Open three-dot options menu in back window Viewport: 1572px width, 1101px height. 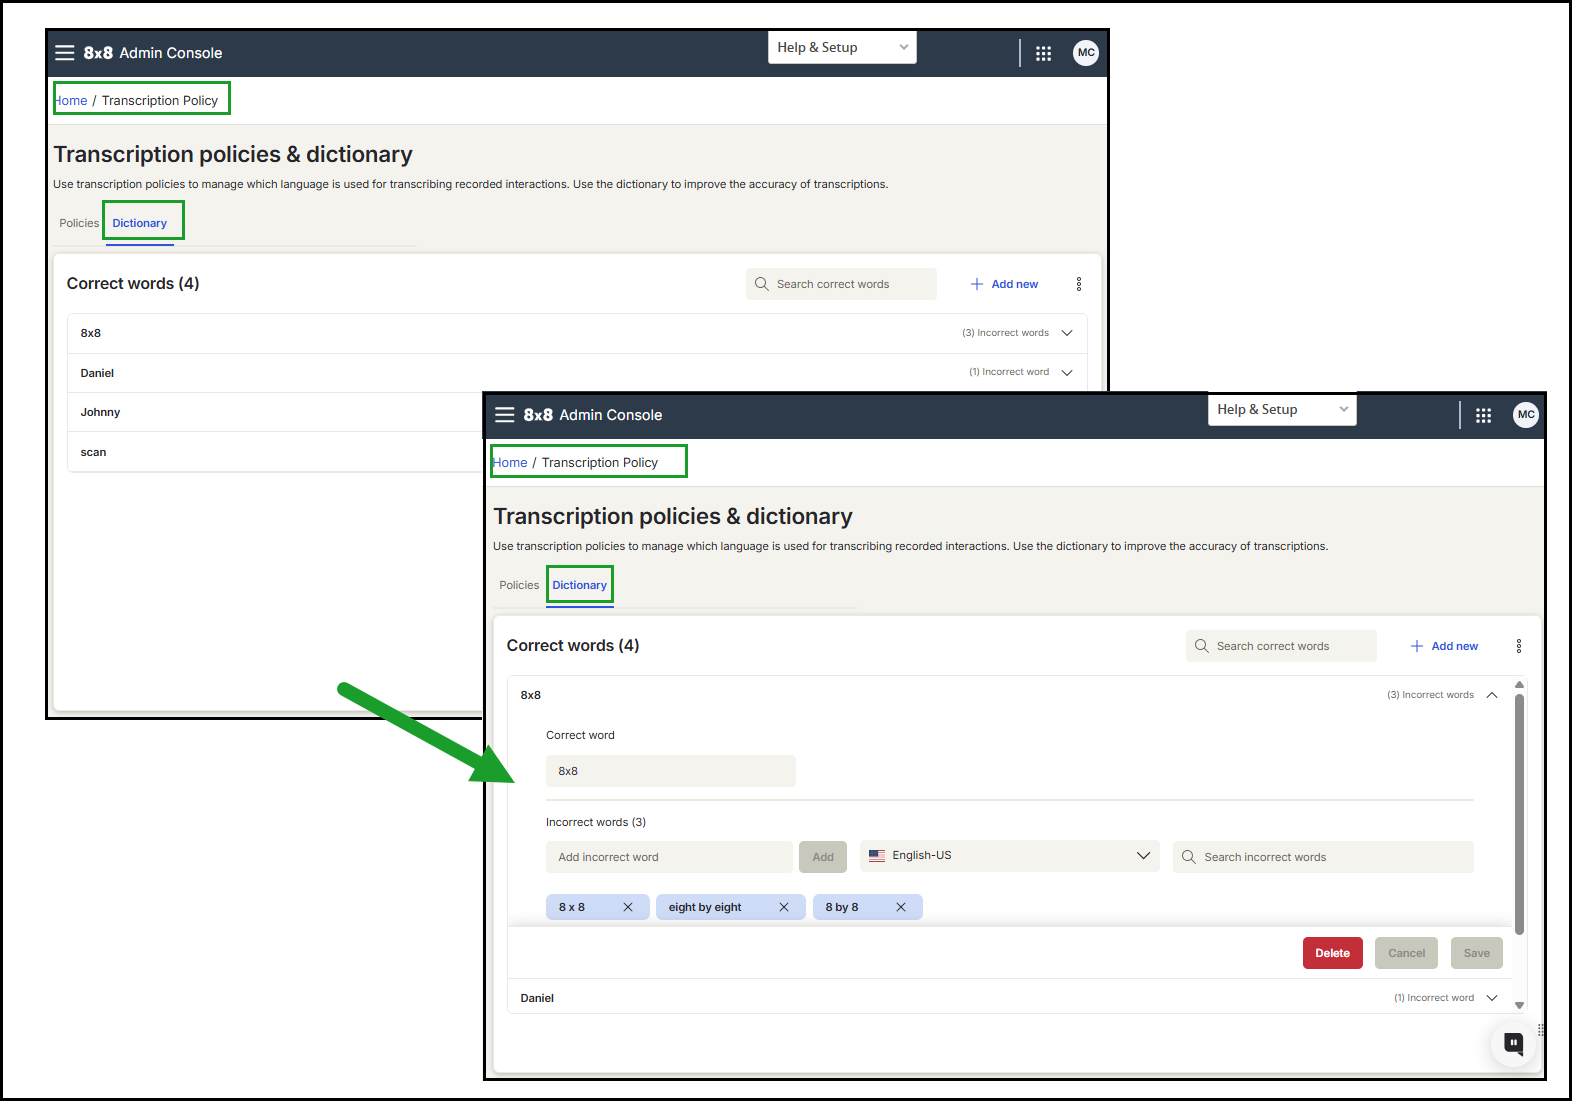coord(1079,284)
